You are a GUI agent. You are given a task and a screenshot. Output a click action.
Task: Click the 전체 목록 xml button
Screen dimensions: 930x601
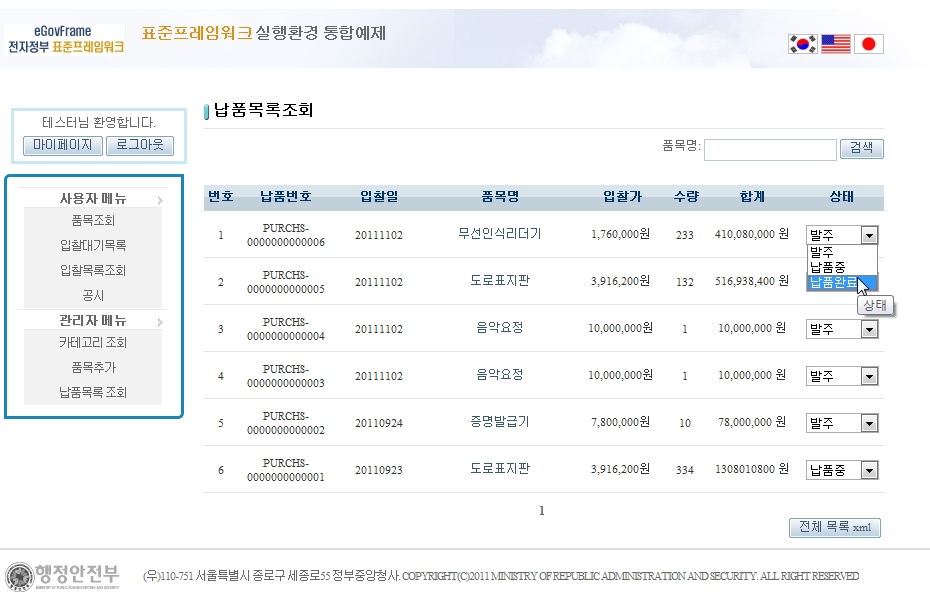(x=835, y=527)
